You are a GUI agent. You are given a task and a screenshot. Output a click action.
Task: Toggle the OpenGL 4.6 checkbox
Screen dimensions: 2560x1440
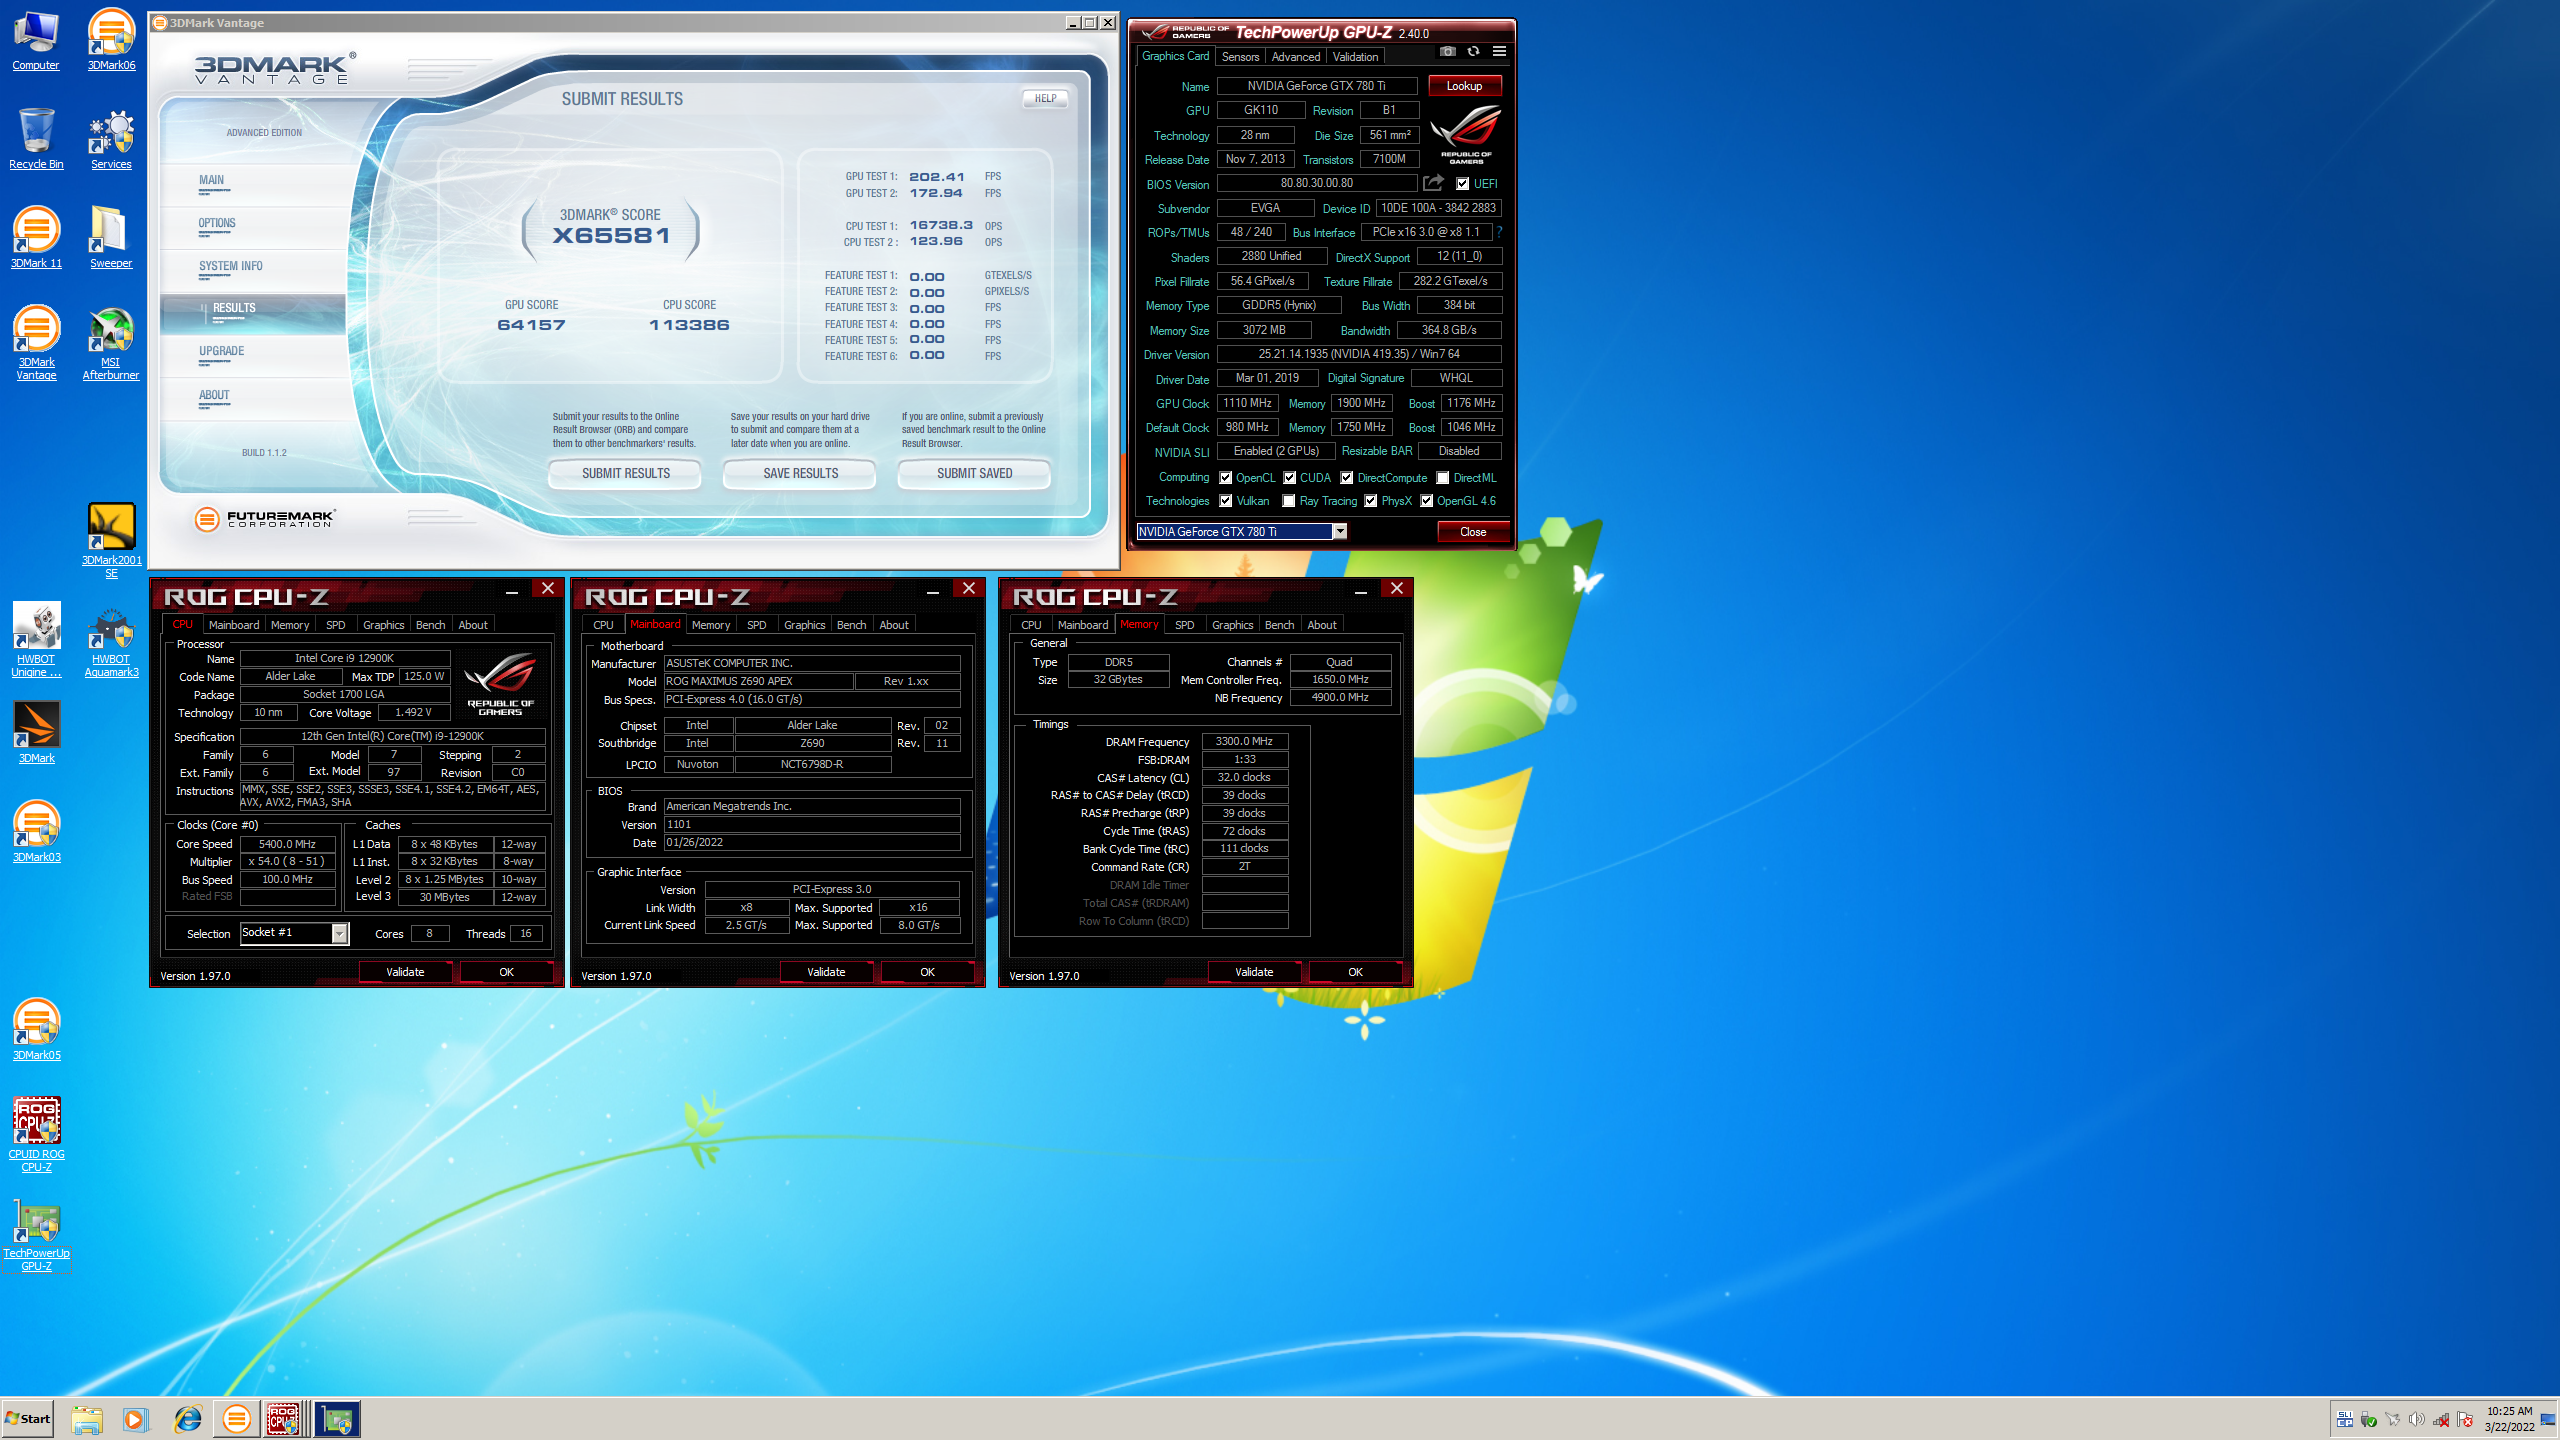(1427, 501)
